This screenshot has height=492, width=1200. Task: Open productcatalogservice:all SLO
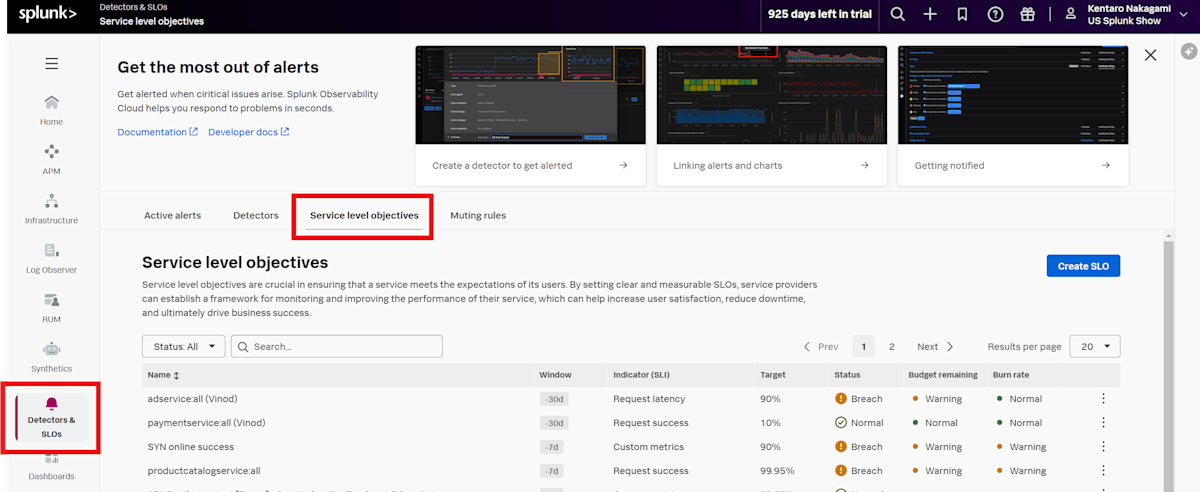204,471
